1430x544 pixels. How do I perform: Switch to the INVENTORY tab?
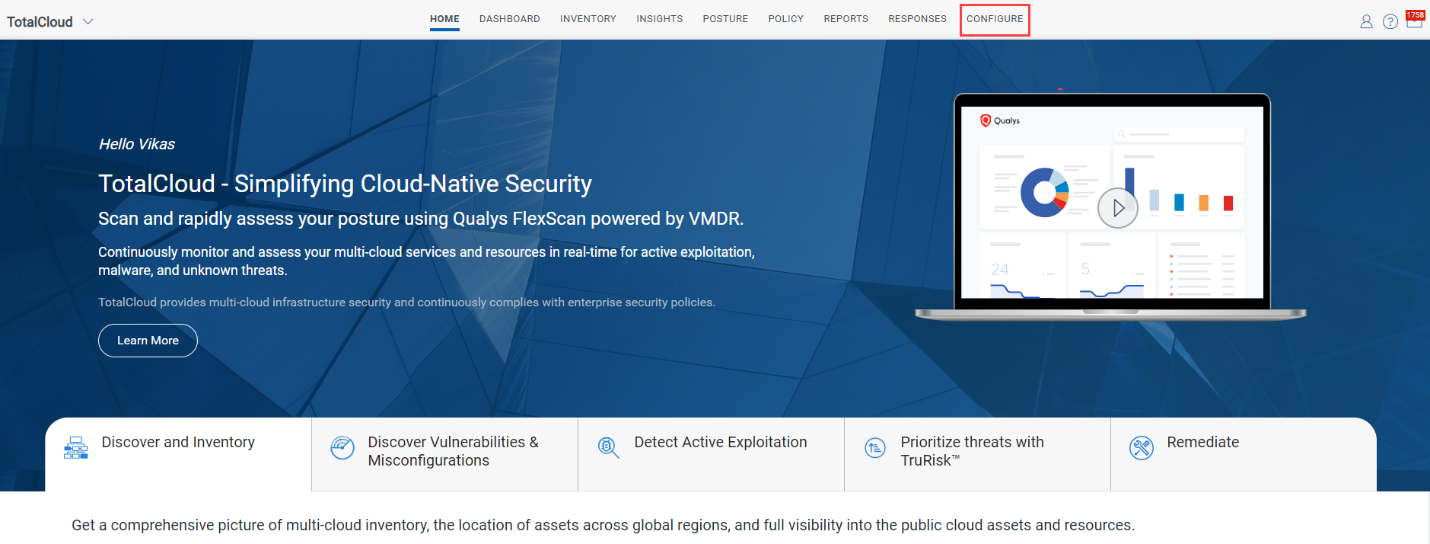point(588,19)
